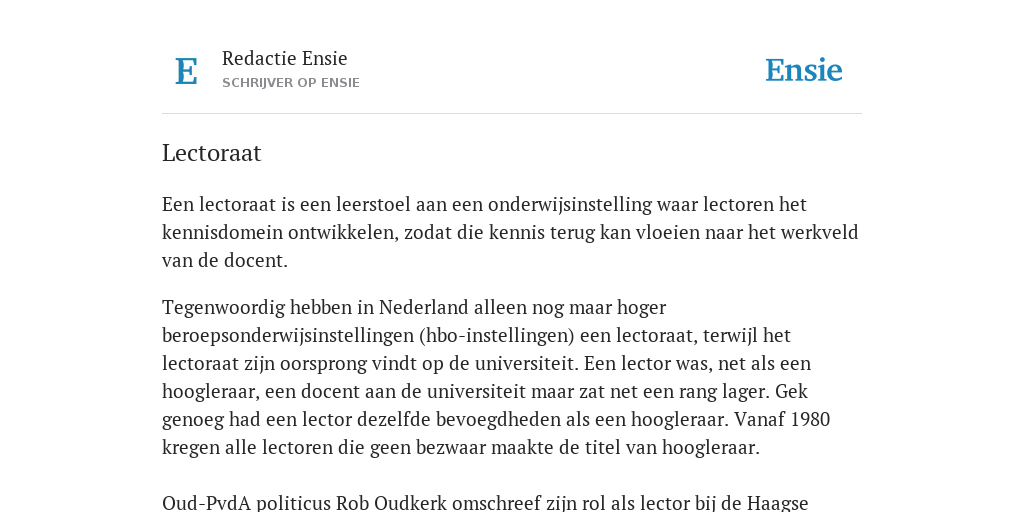Click the Lectoraat article heading
This screenshot has width=1024, height=512.
click(212, 153)
